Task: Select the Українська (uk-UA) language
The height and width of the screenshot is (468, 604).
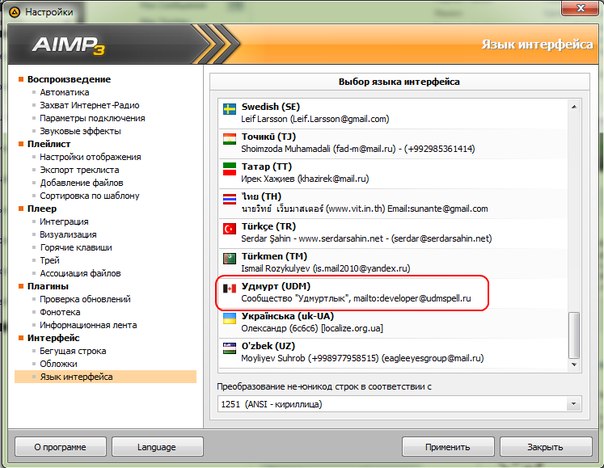Action: click(x=392, y=322)
